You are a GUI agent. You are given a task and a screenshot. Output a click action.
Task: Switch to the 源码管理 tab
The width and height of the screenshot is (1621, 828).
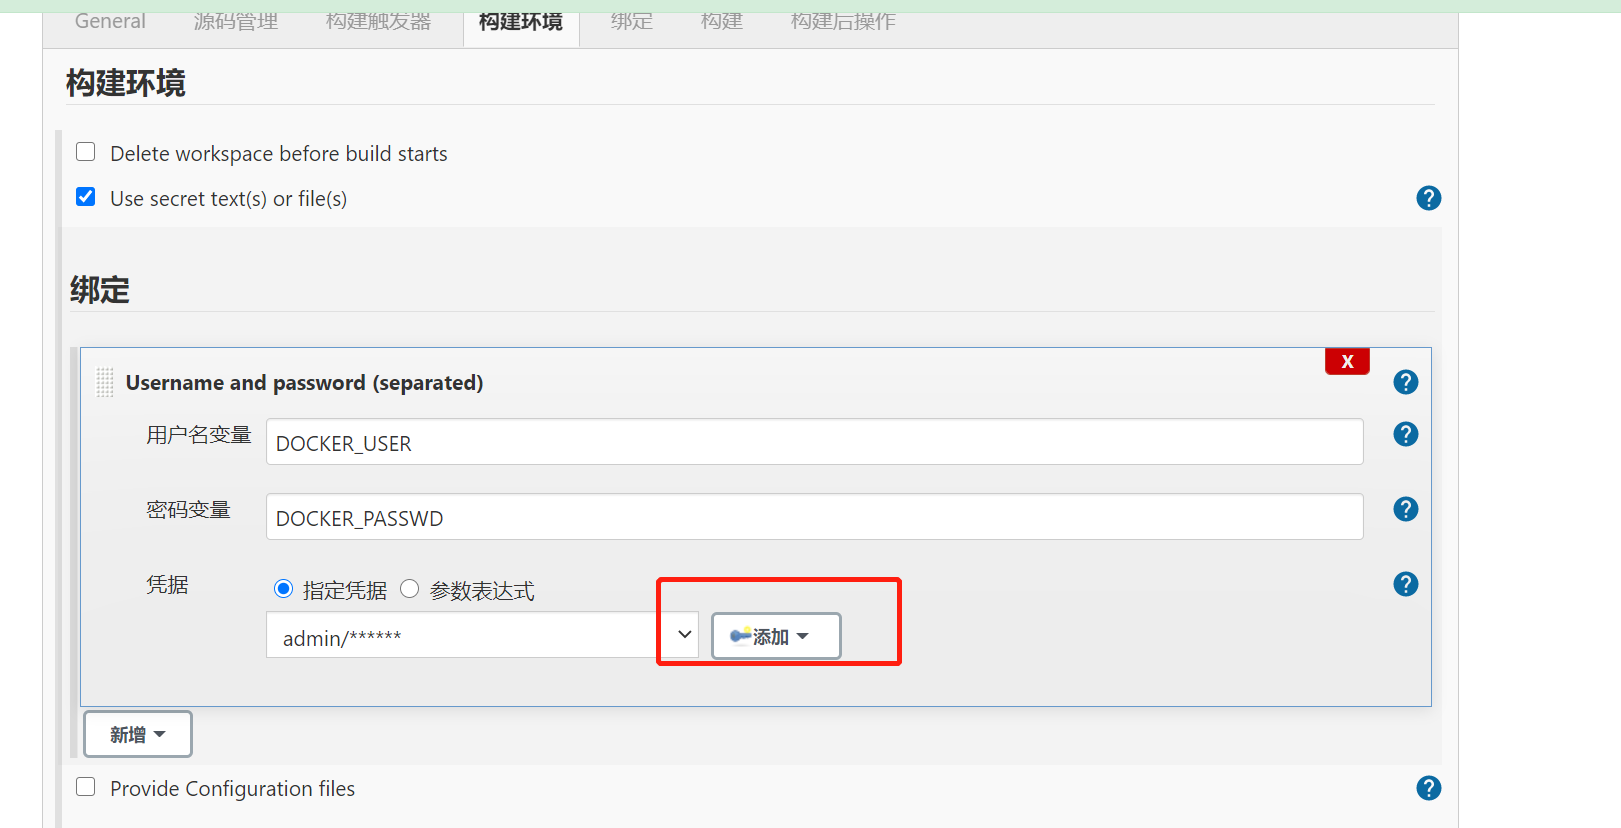236,21
